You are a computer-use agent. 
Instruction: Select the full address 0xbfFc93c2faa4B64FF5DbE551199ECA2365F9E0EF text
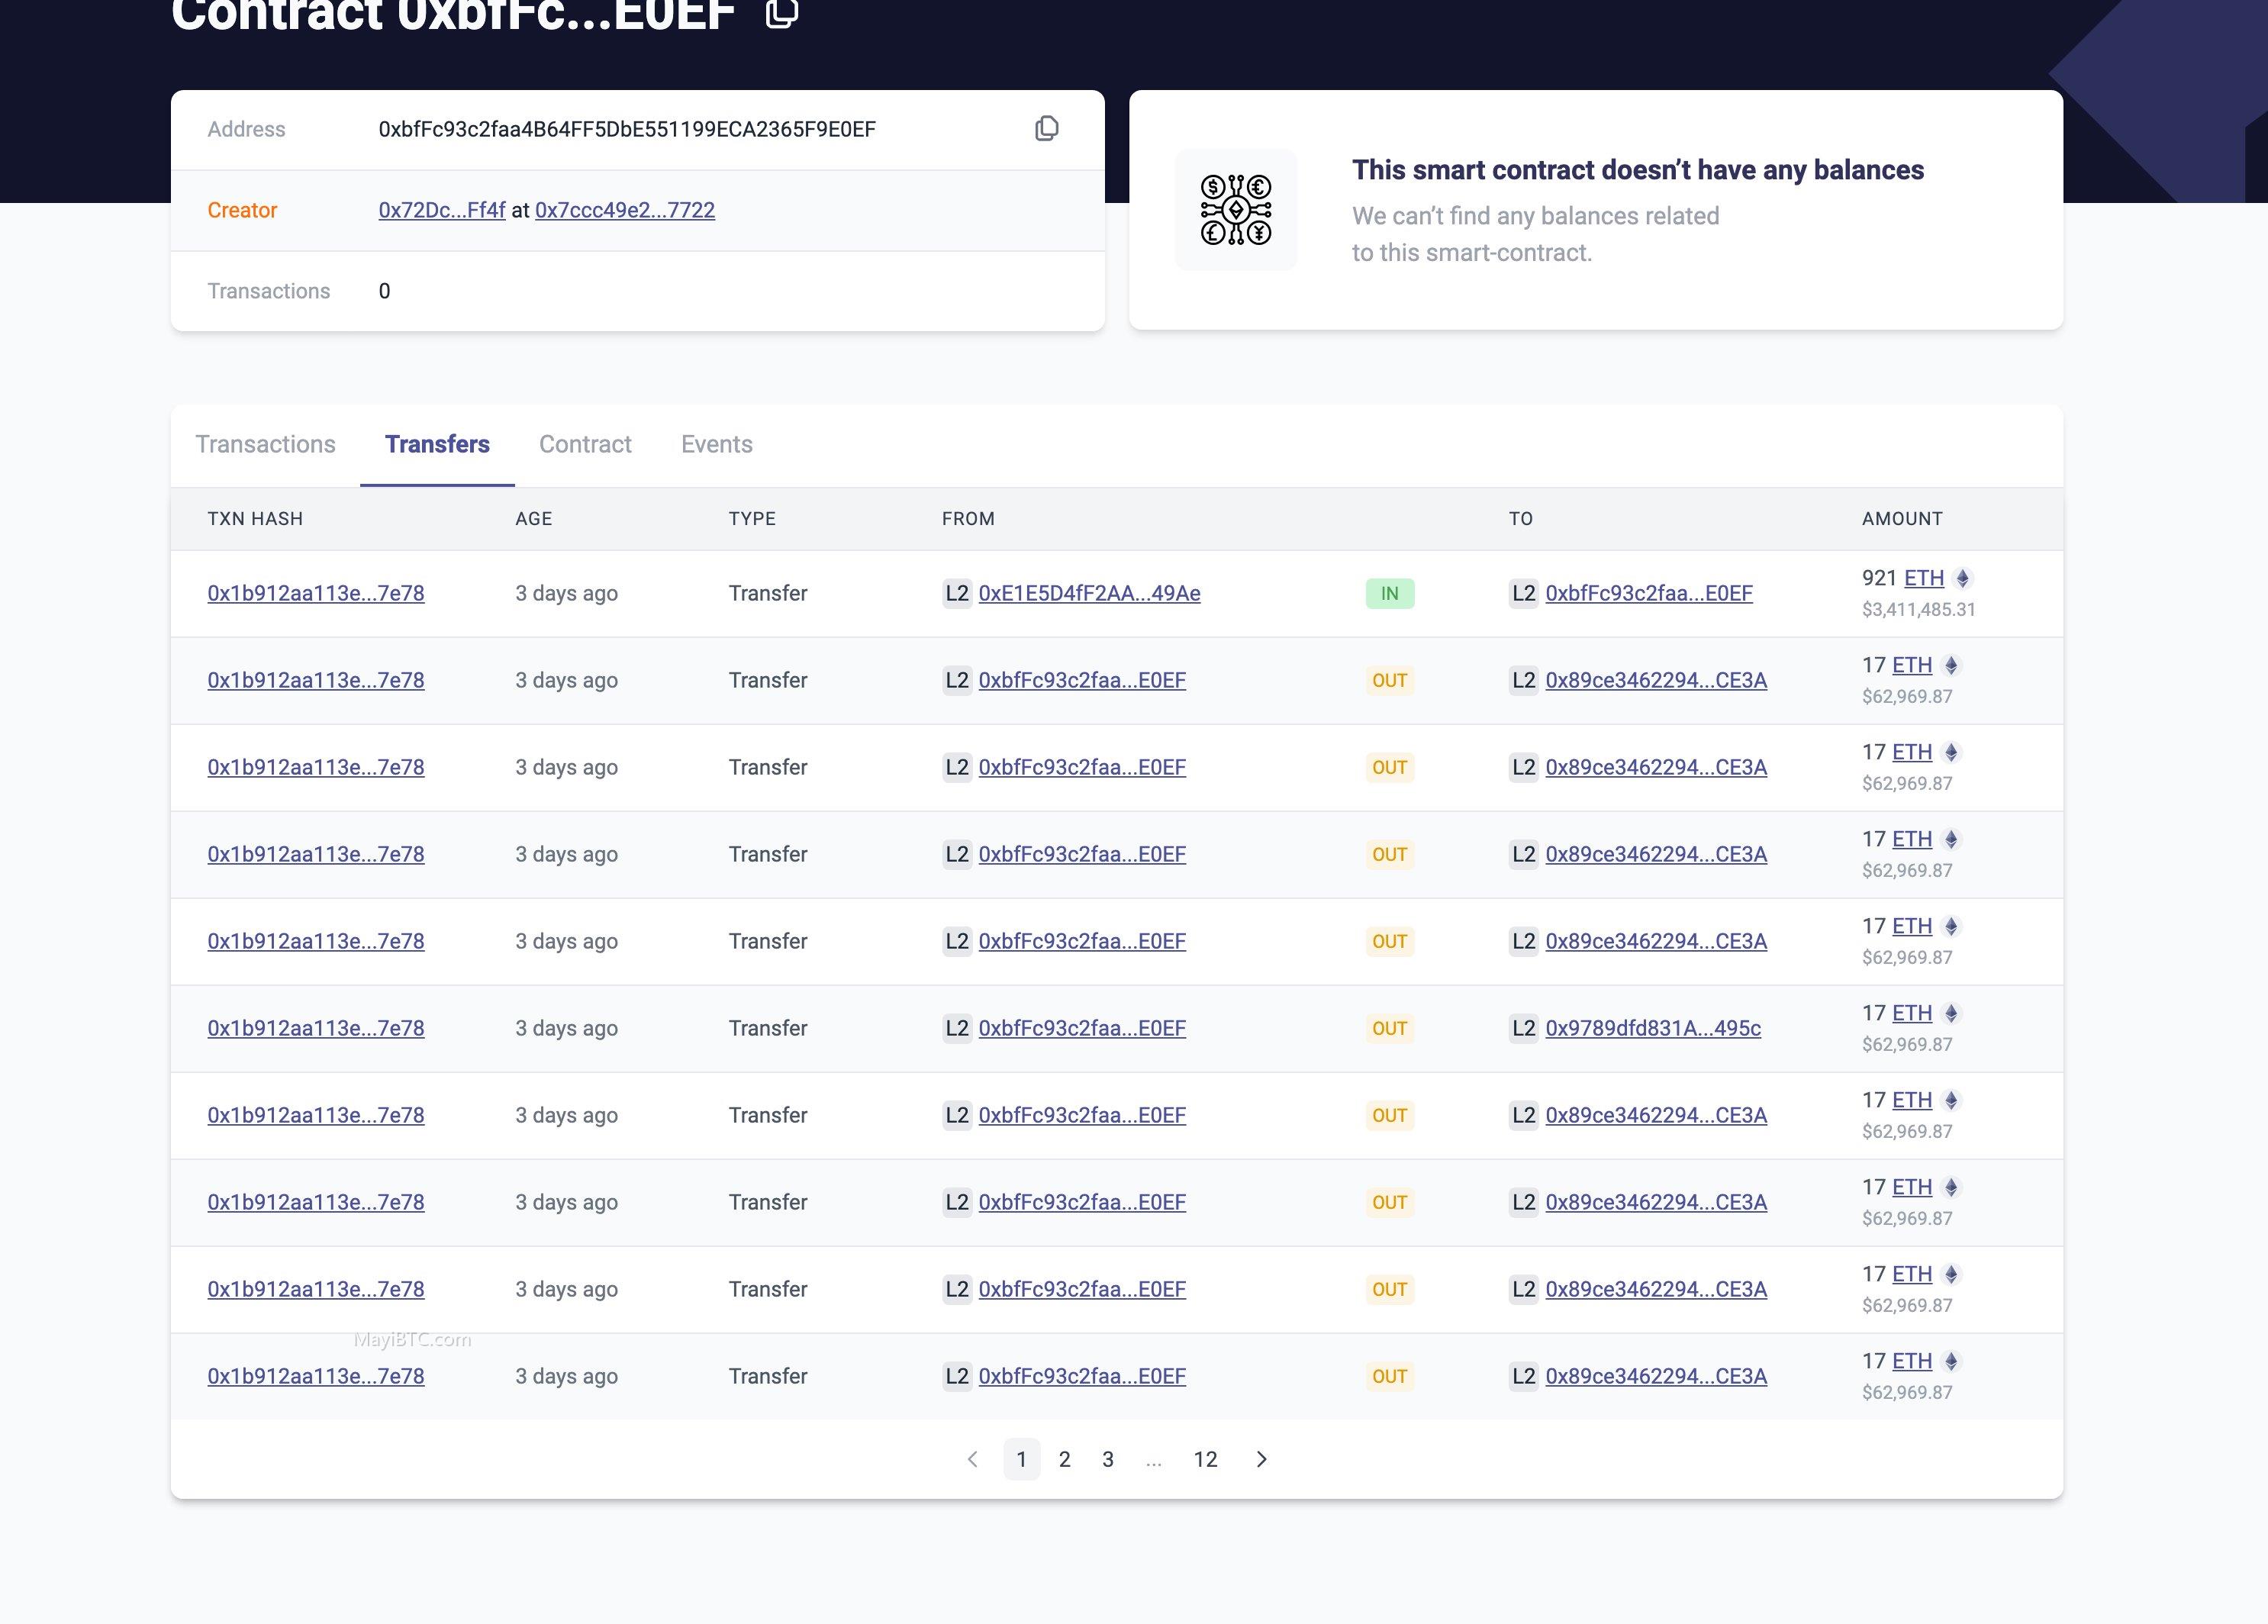(627, 129)
